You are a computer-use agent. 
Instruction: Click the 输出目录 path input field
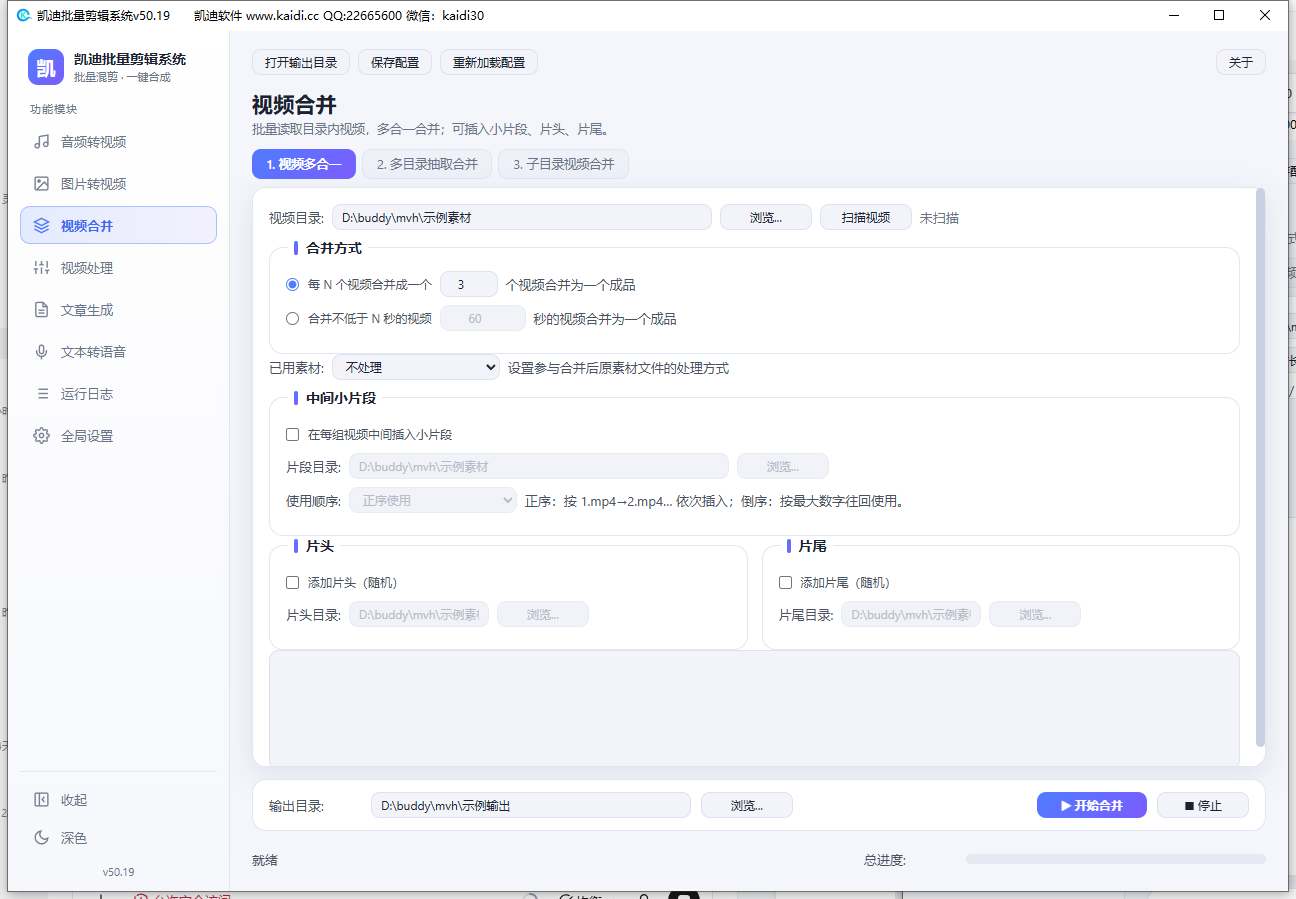[531, 805]
